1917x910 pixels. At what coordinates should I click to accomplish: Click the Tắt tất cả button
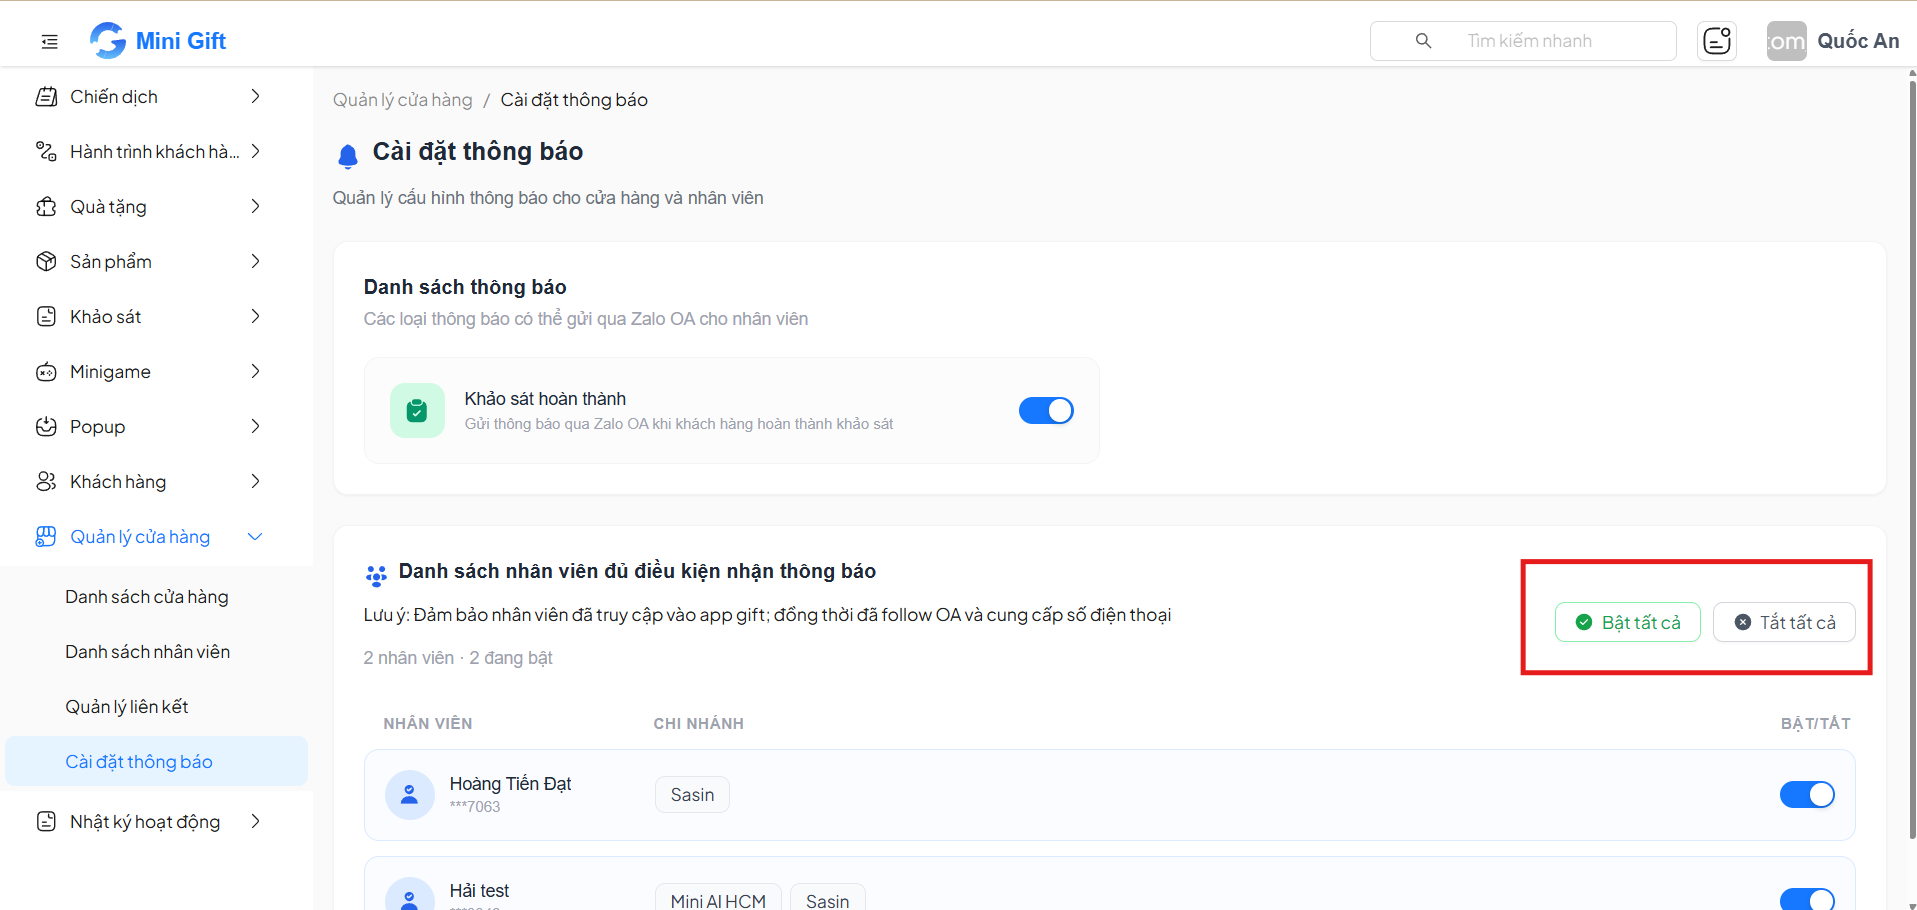[1784, 622]
